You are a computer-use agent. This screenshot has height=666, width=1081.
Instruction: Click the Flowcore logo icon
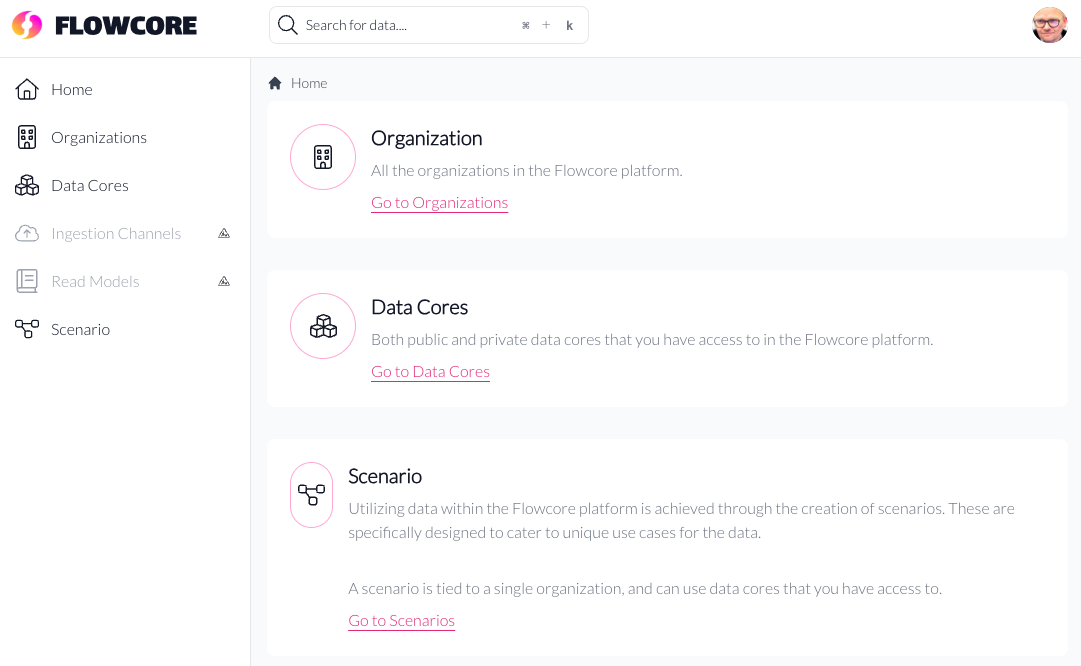coord(27,25)
